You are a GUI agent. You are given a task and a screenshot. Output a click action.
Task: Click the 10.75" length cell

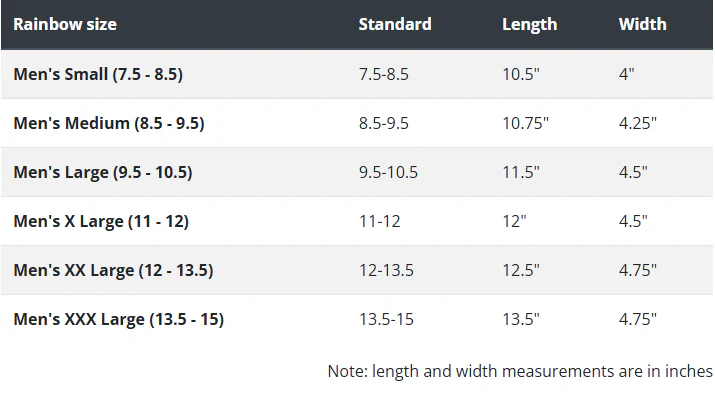pos(525,123)
